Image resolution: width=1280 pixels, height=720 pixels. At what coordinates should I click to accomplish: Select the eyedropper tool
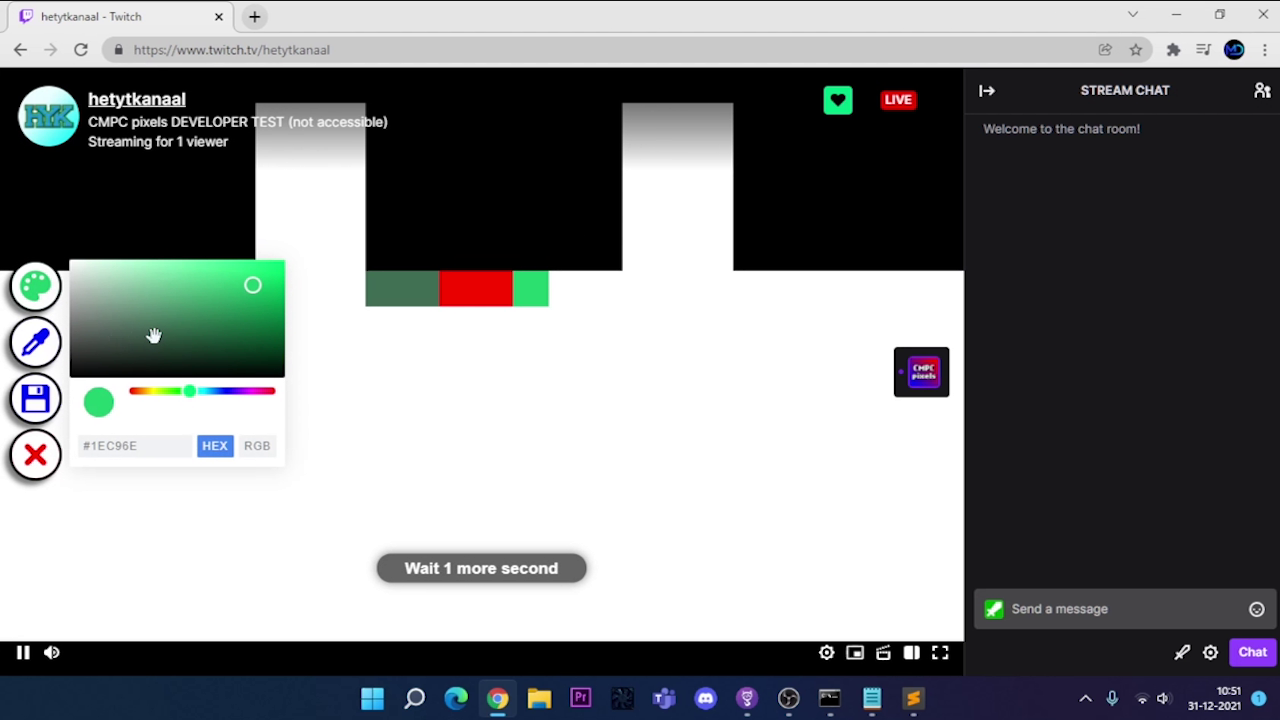click(36, 343)
